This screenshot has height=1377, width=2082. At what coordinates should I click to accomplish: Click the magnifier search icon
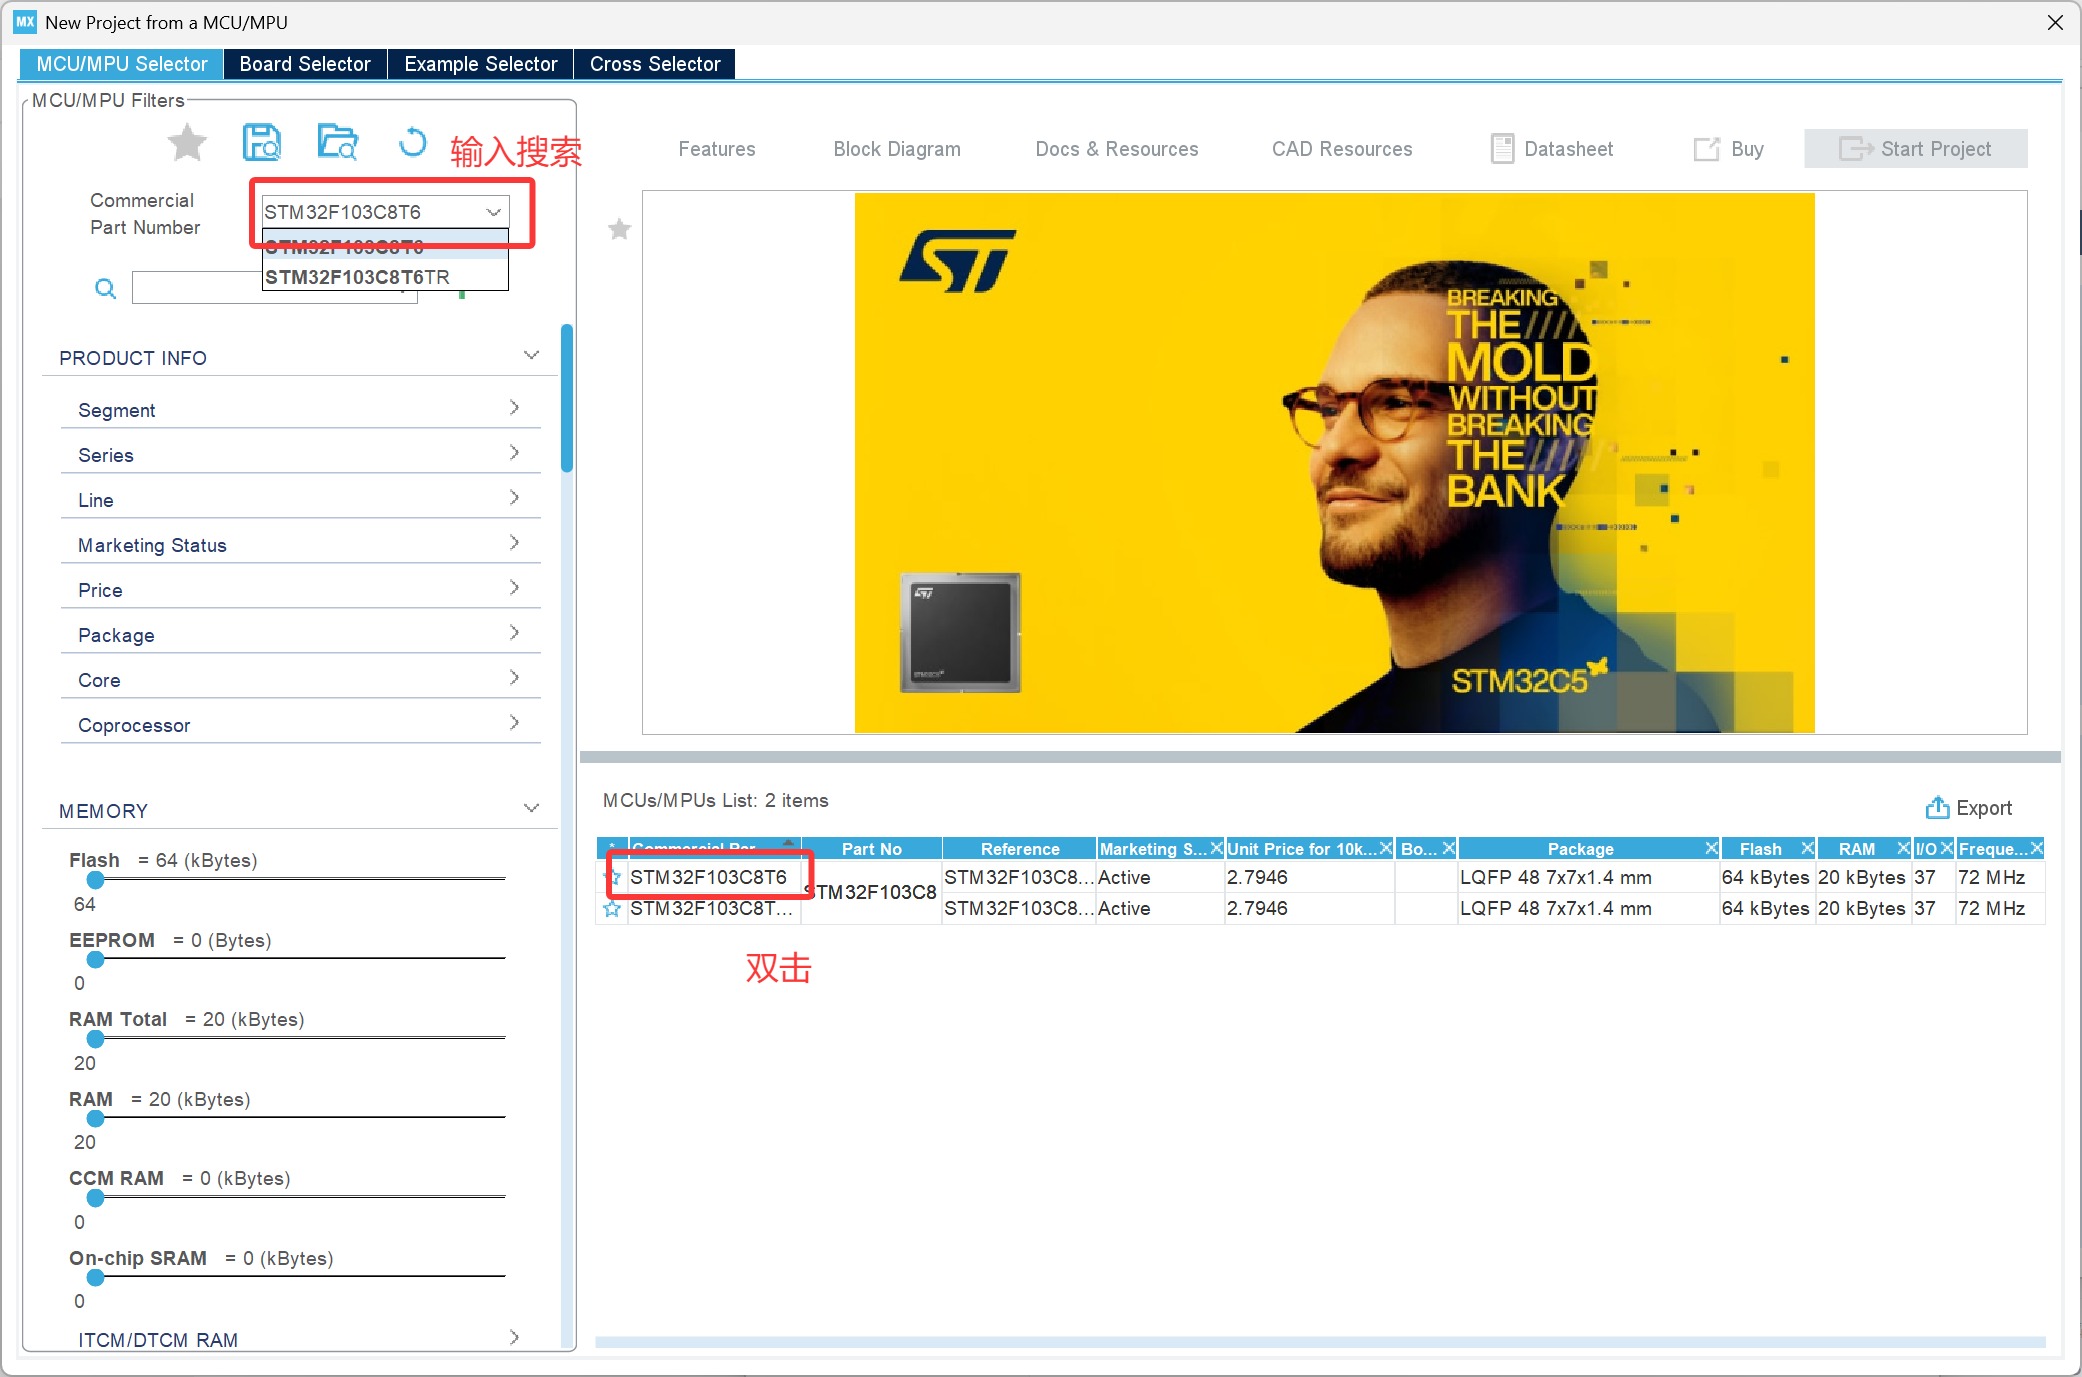[105, 289]
